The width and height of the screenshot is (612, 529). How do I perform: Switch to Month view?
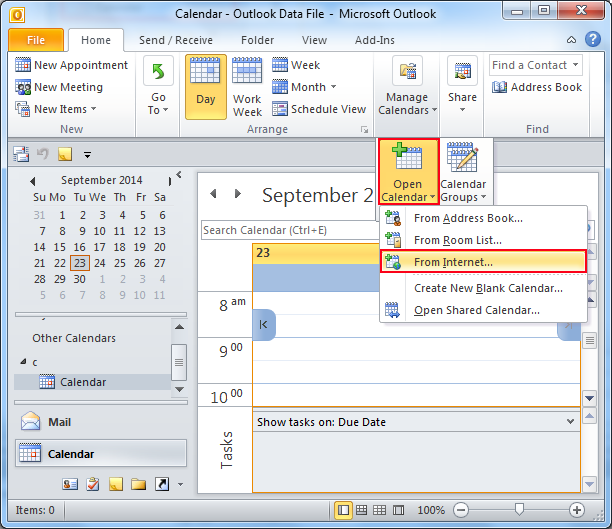pyautogui.click(x=304, y=87)
